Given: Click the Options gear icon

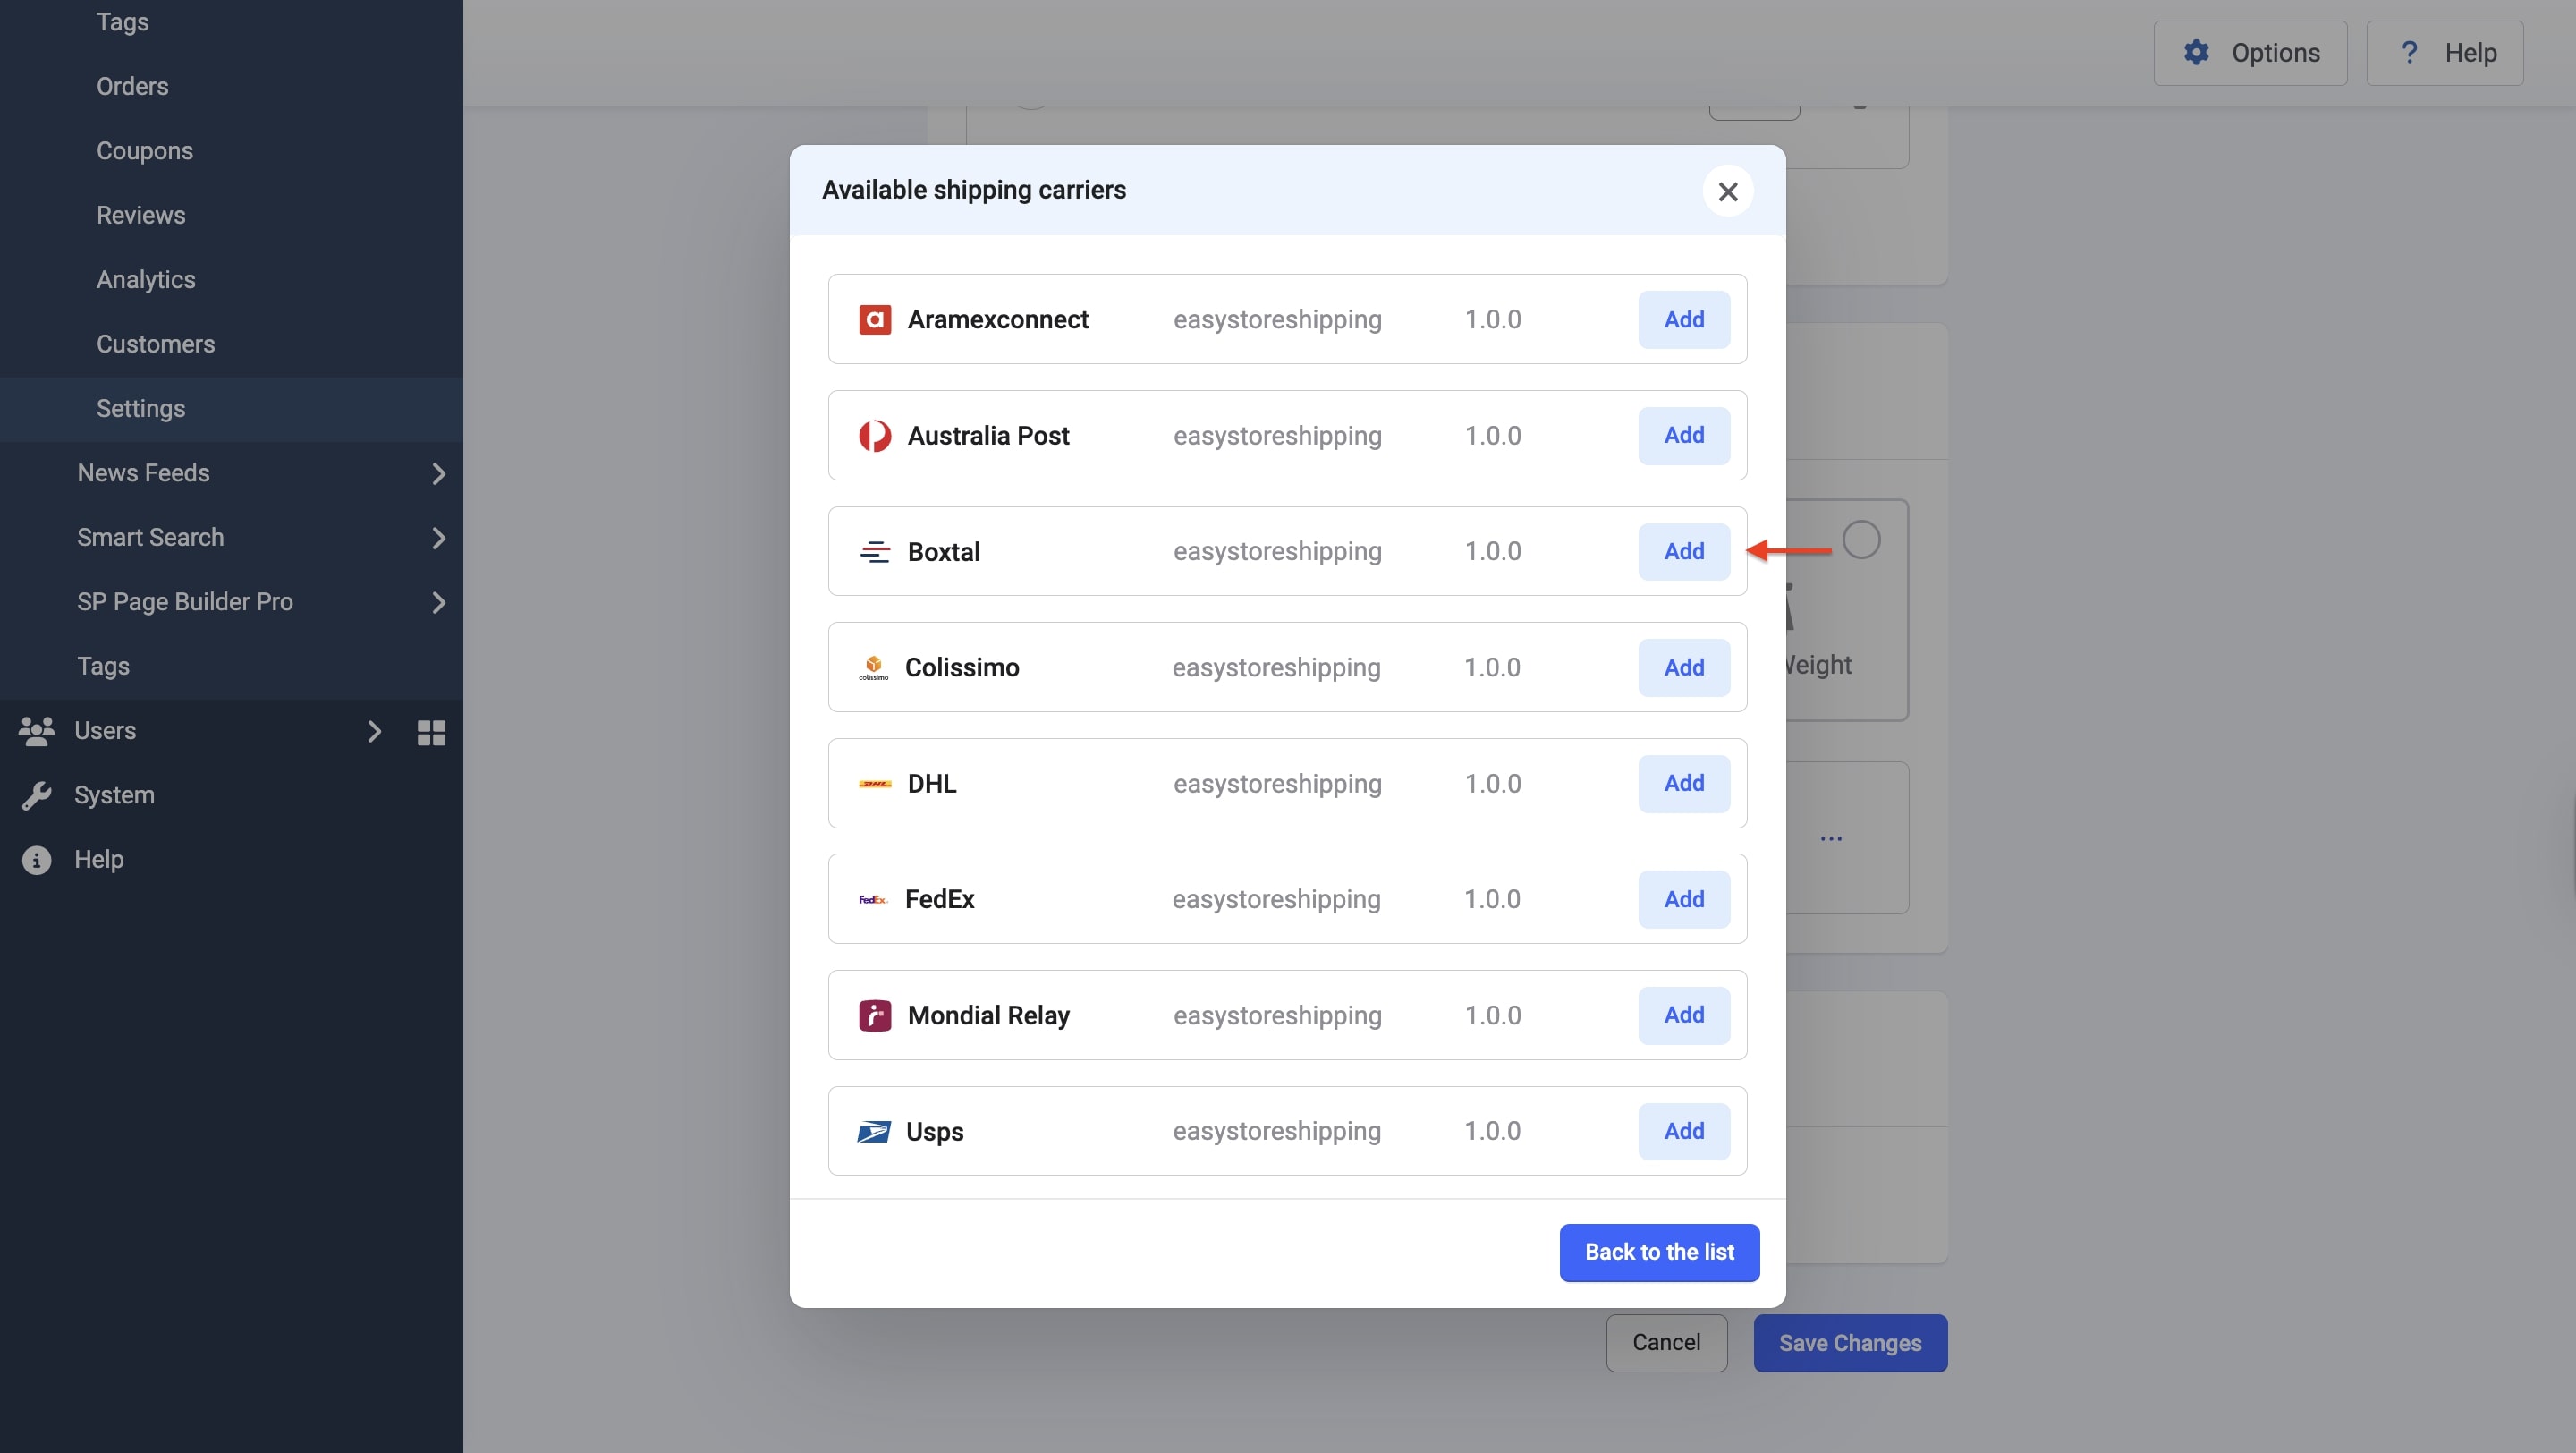Looking at the screenshot, I should pyautogui.click(x=2196, y=53).
